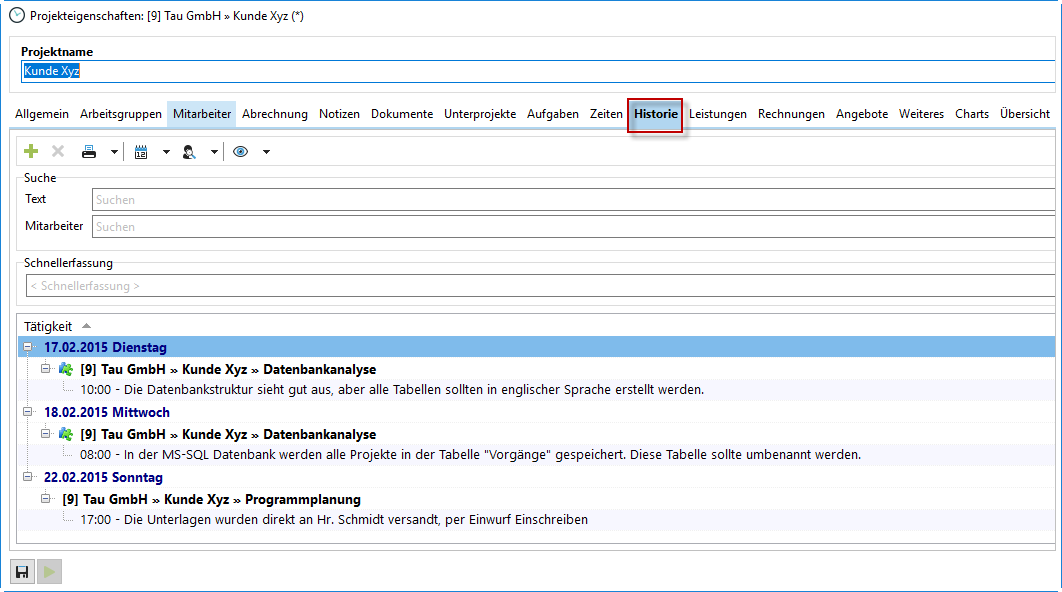
Task: Click the Text search input field
Action: (572, 200)
